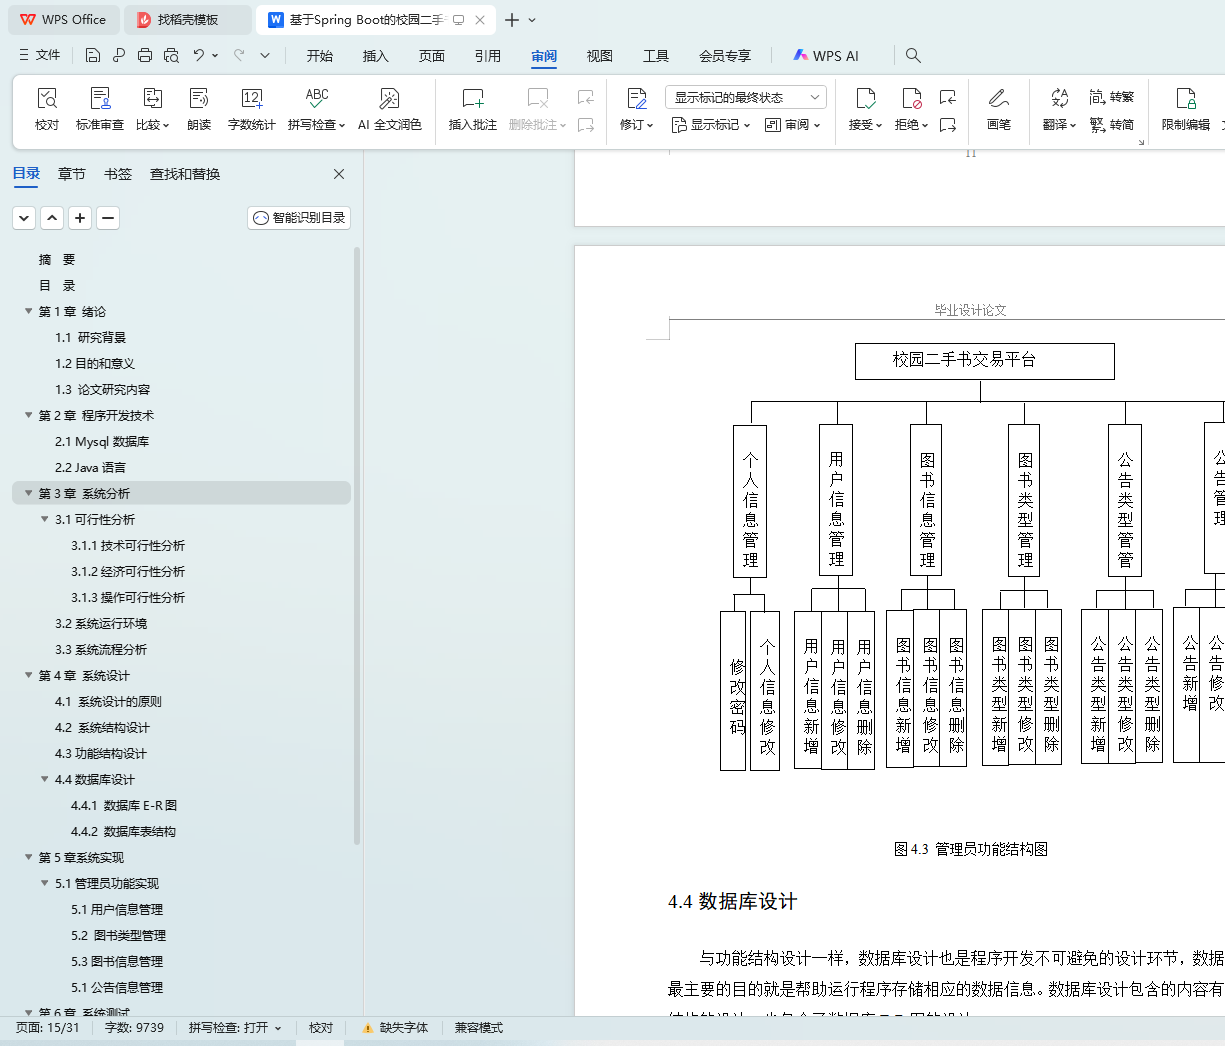Click the move-down chevron in outline toolbar
The height and width of the screenshot is (1046, 1225).
pos(24,218)
